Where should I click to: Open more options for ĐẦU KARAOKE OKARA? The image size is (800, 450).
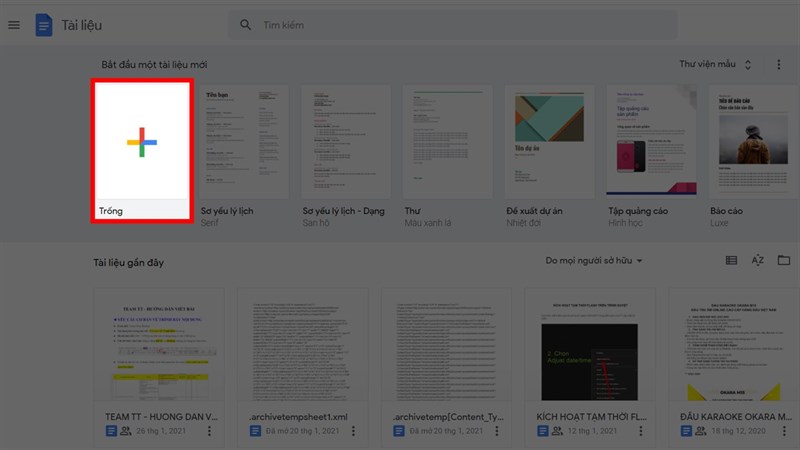tap(784, 431)
